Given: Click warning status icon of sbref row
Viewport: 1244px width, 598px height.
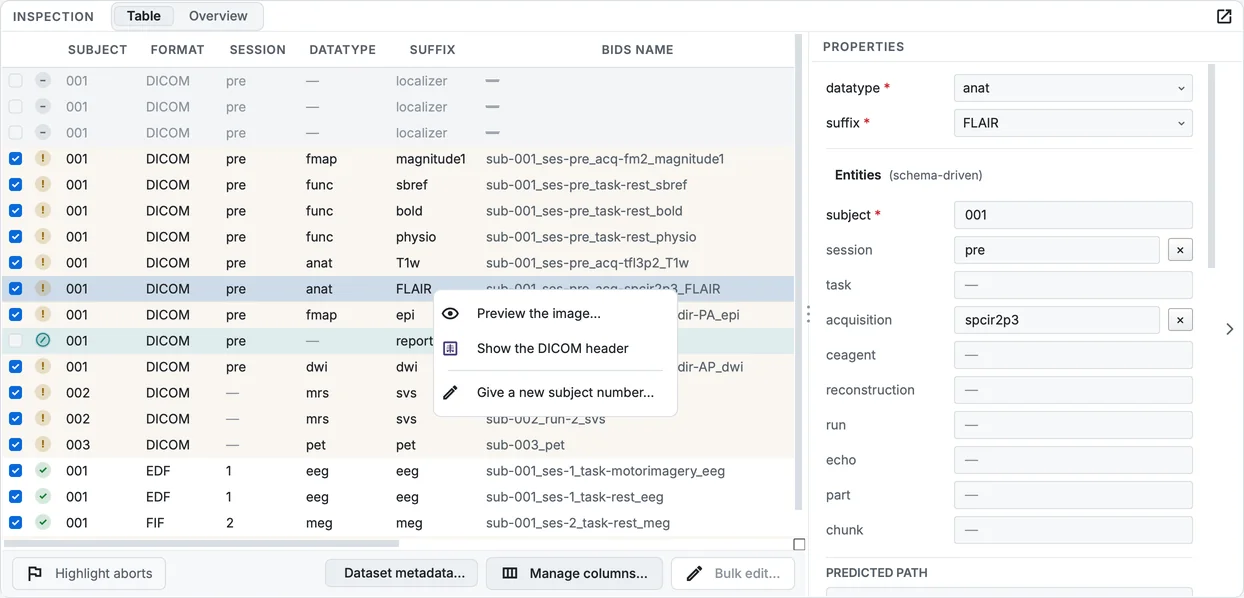Looking at the screenshot, I should 43,184.
